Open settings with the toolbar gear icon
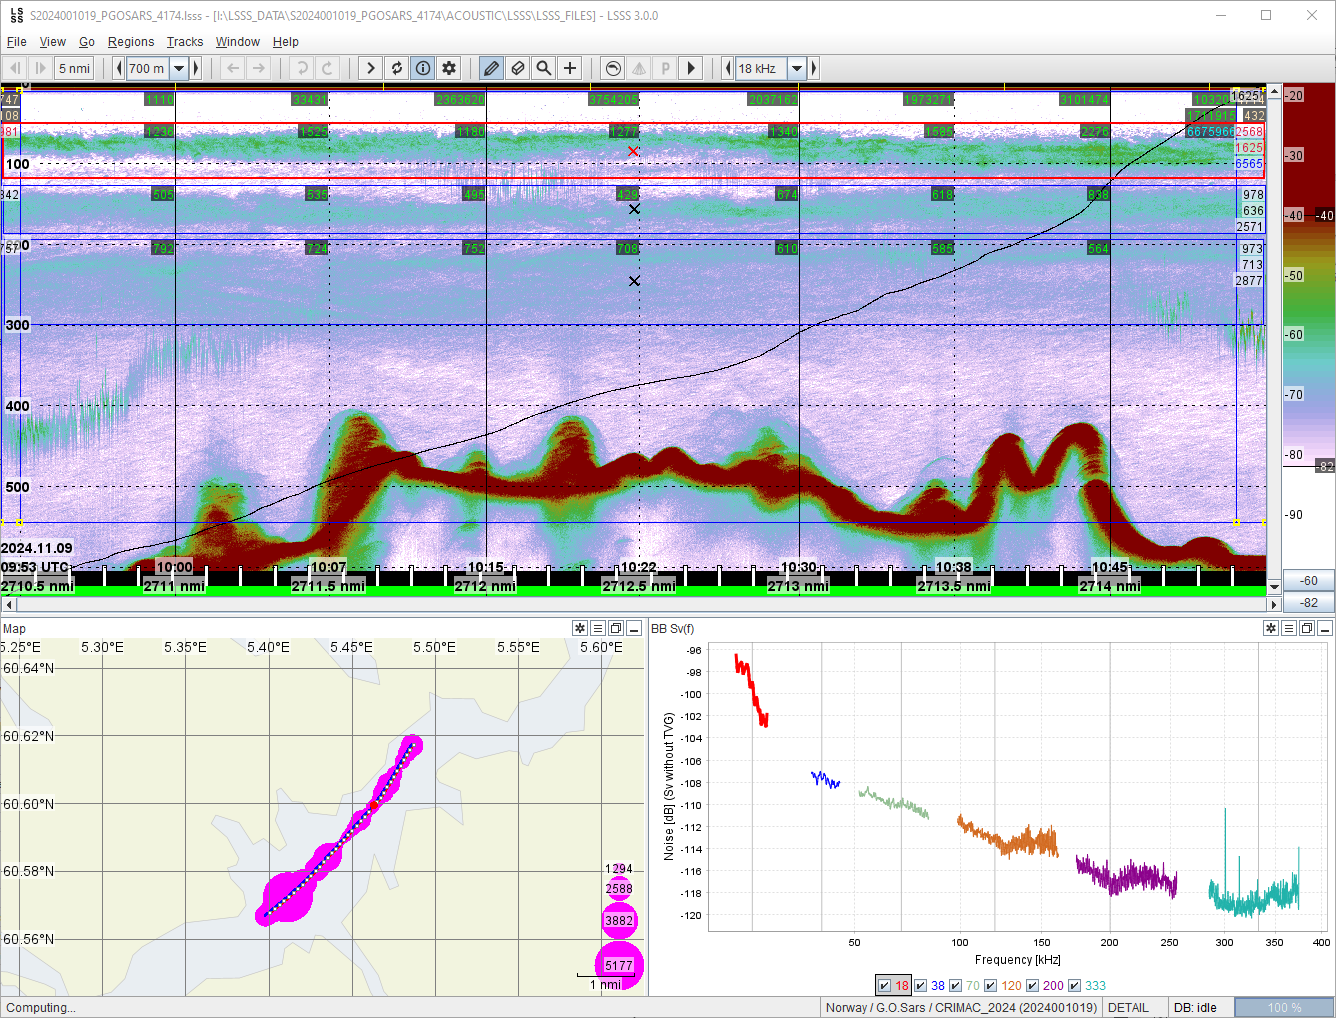 click(x=449, y=68)
